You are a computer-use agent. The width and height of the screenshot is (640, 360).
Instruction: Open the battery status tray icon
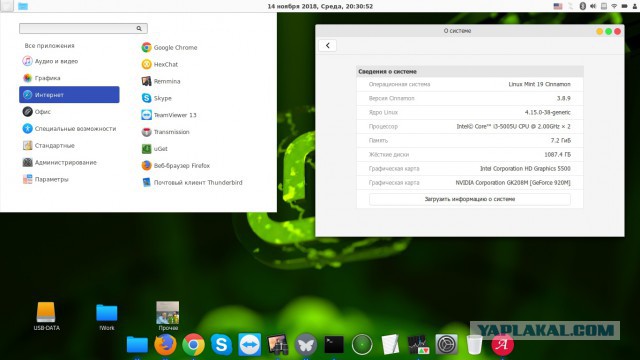624,6
